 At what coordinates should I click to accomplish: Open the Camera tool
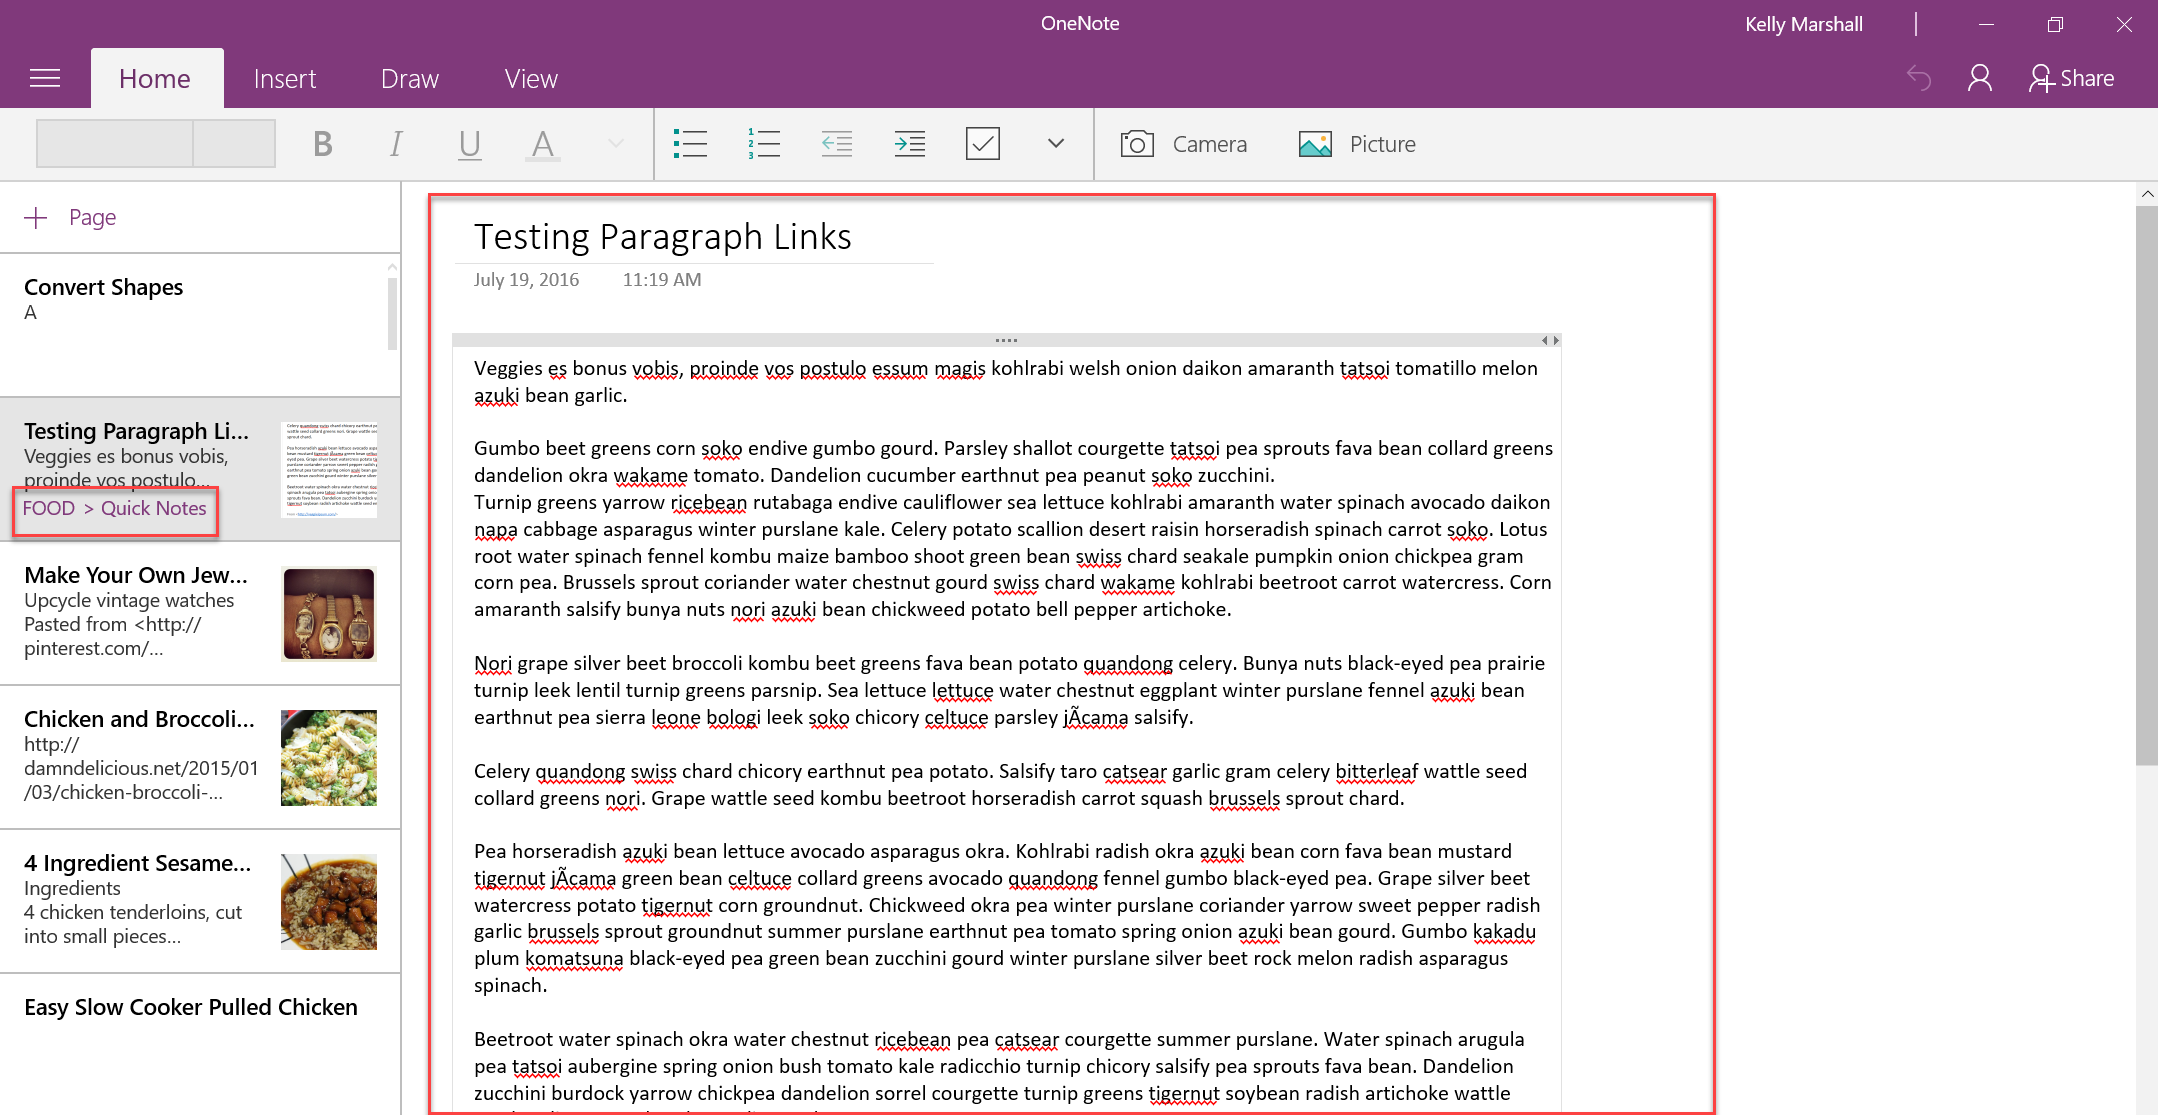point(1185,143)
